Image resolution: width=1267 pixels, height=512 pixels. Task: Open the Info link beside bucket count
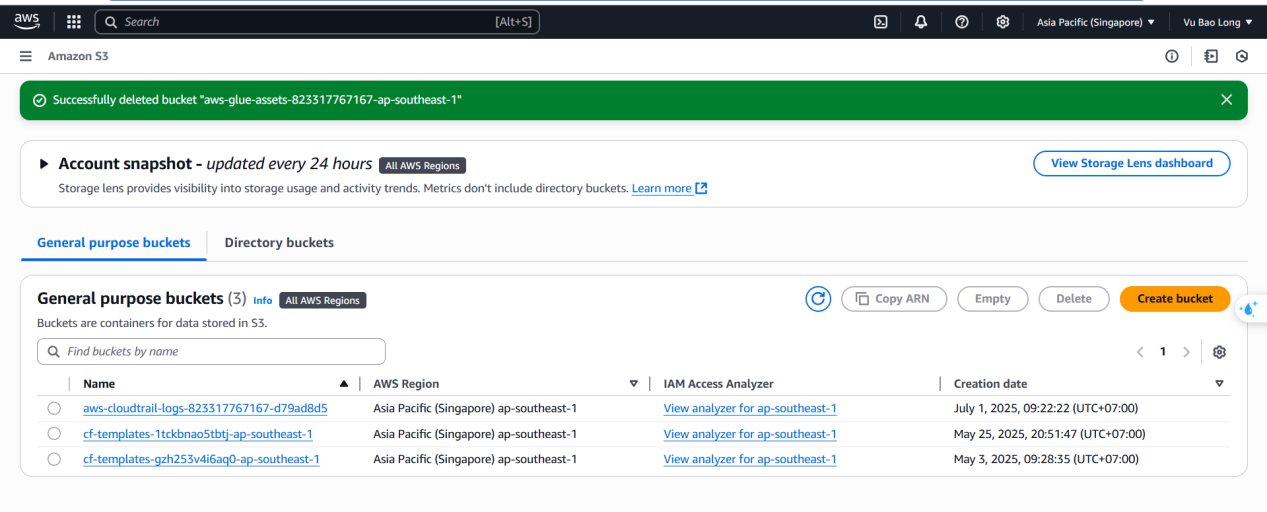262,300
